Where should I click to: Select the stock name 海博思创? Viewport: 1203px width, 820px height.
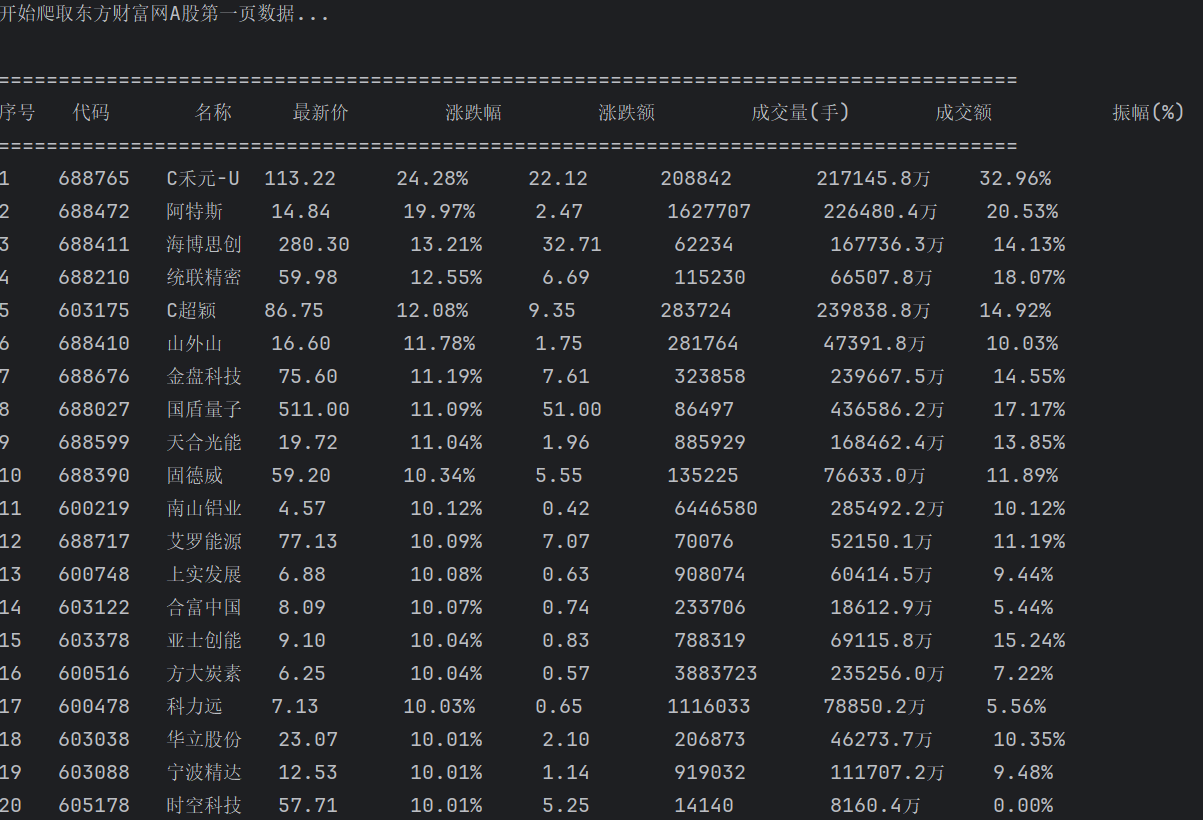[204, 245]
